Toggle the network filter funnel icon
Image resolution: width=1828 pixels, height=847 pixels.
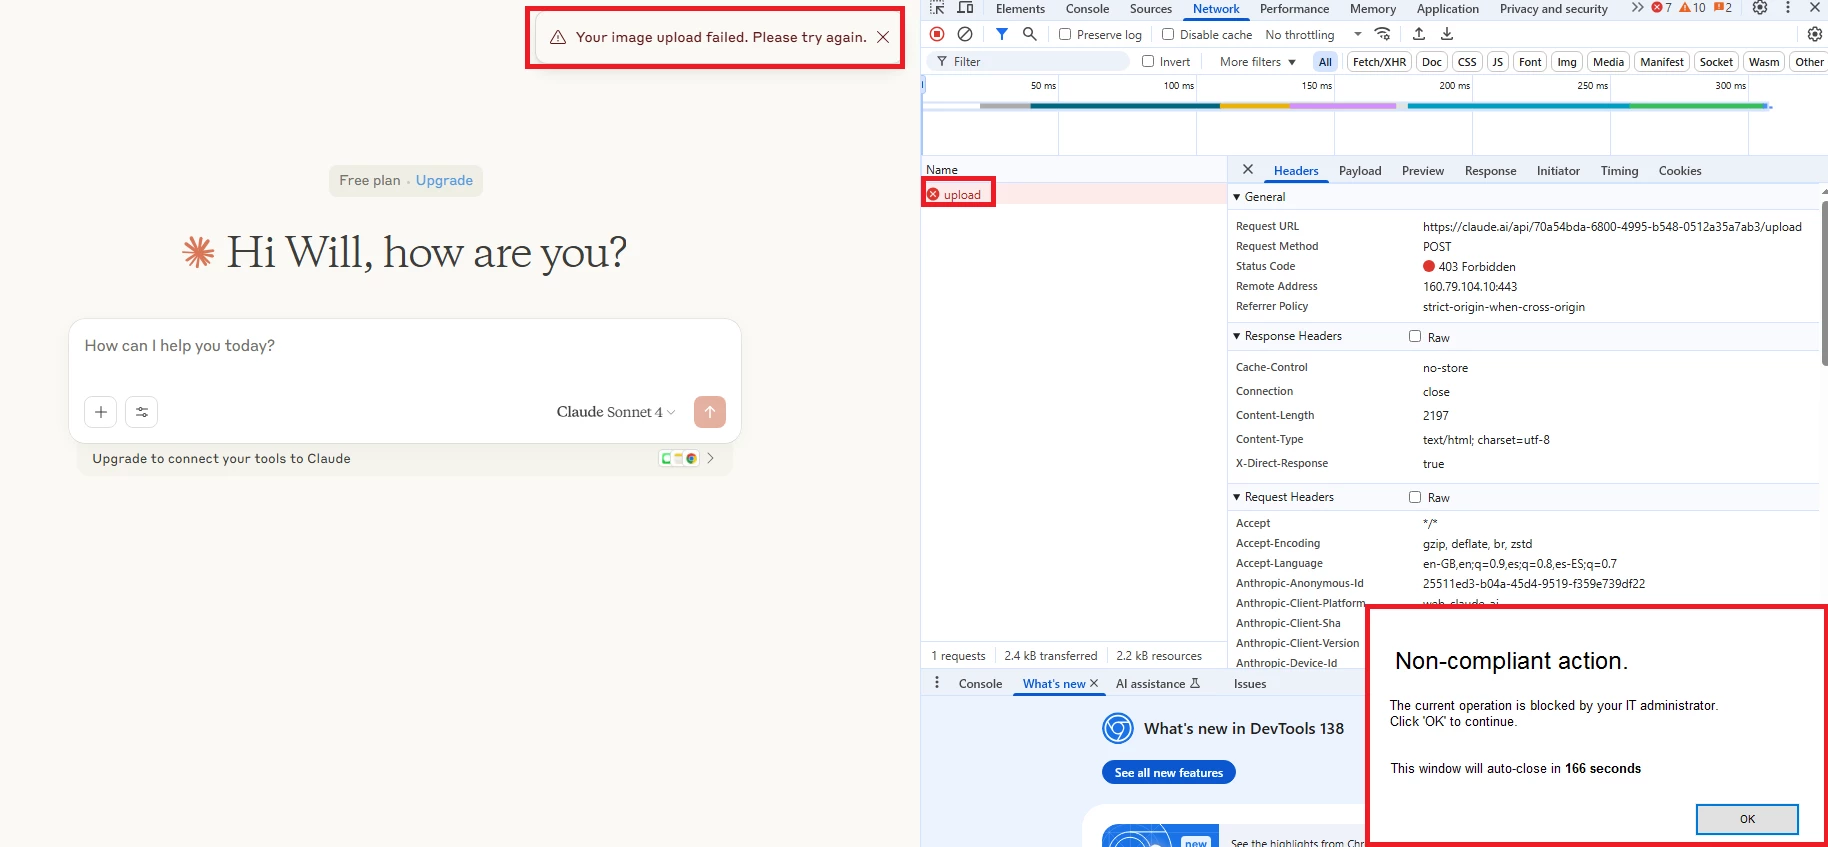[1002, 34]
